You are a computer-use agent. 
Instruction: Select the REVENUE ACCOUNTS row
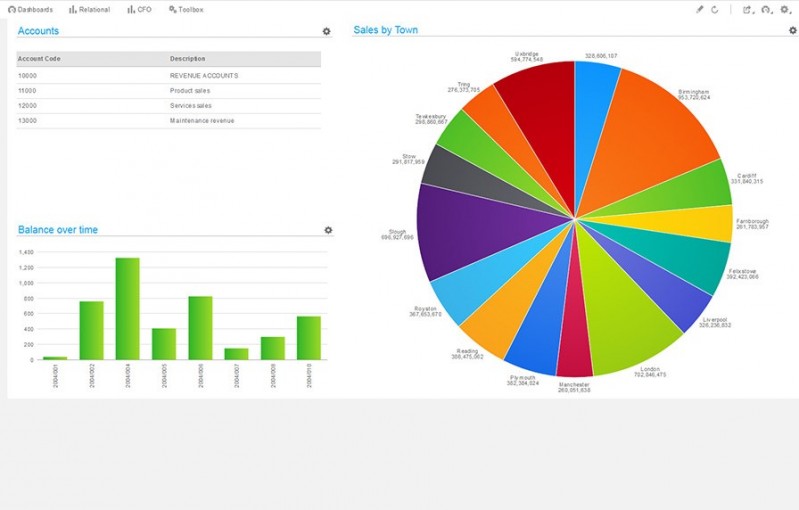tap(168, 76)
